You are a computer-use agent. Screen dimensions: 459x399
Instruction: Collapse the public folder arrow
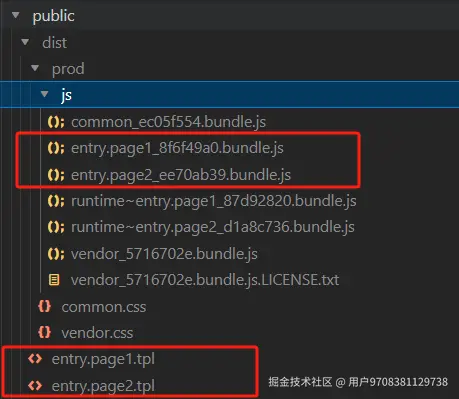point(16,15)
